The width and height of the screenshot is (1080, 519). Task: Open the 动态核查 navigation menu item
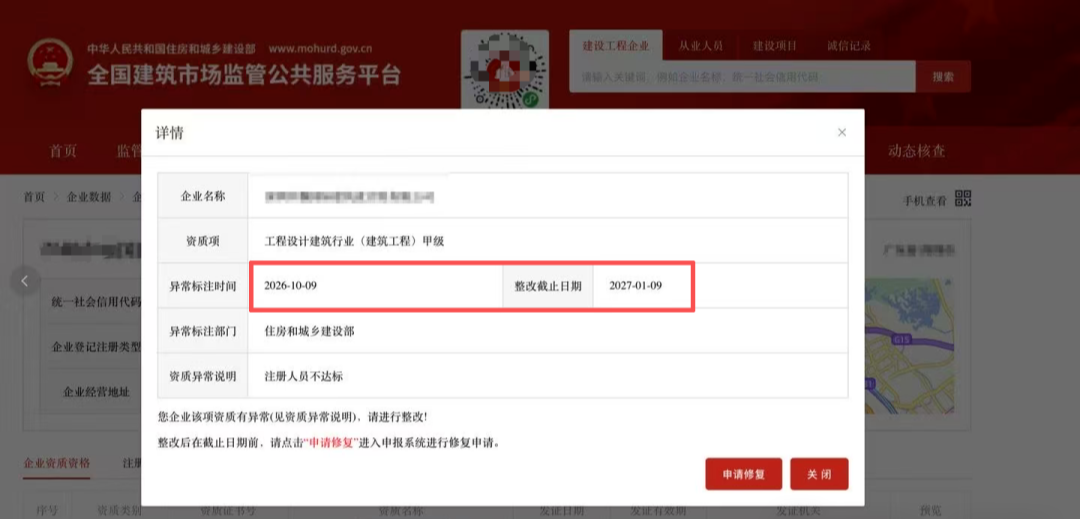(916, 151)
